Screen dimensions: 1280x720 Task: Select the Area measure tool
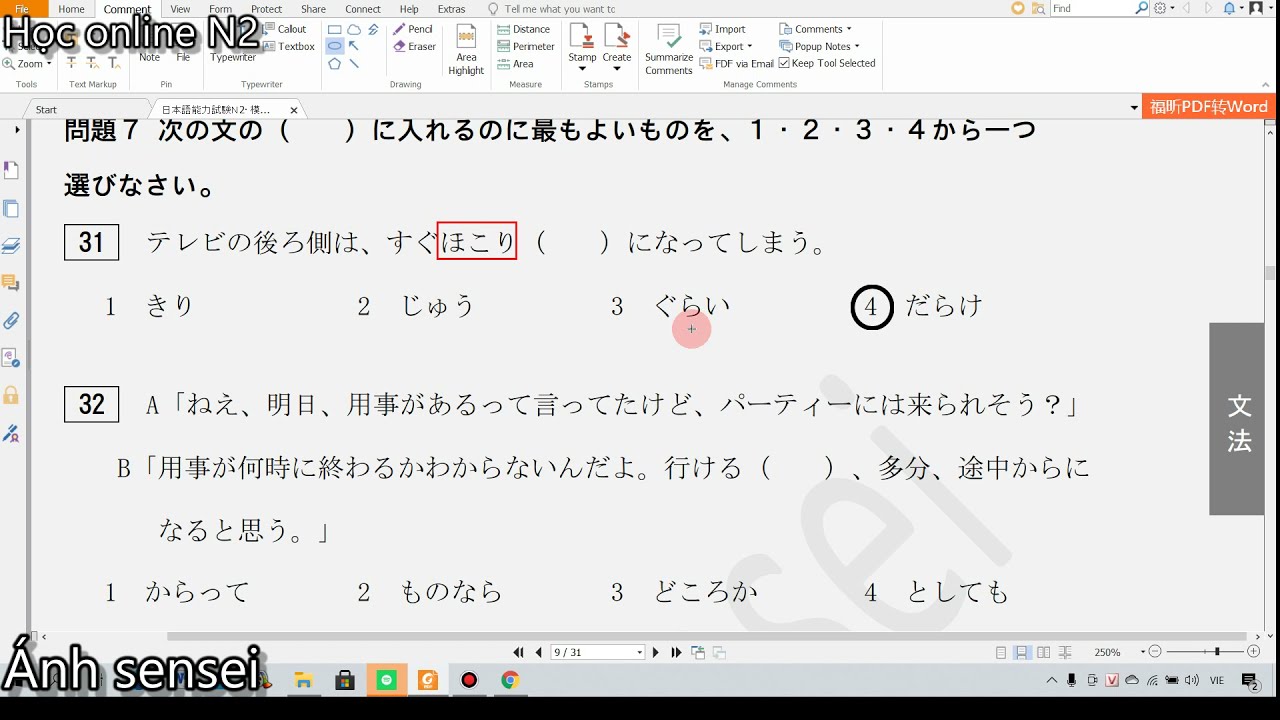(515, 64)
